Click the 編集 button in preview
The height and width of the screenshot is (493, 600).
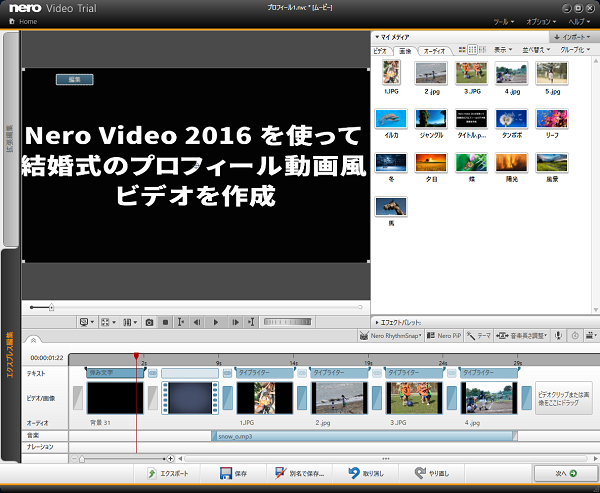click(x=75, y=80)
